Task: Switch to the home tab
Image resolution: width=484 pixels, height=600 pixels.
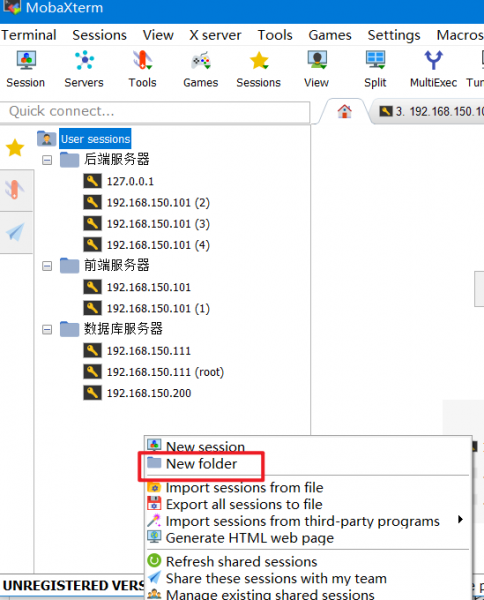Action: [344, 112]
